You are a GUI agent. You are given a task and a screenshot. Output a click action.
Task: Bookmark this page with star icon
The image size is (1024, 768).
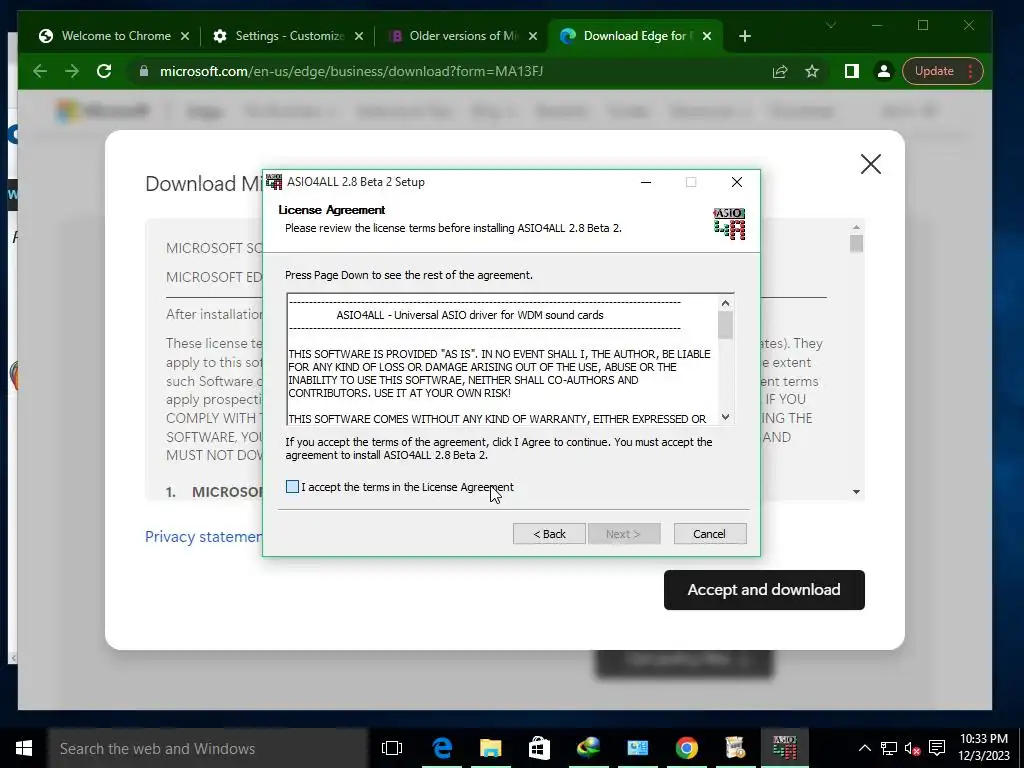812,71
